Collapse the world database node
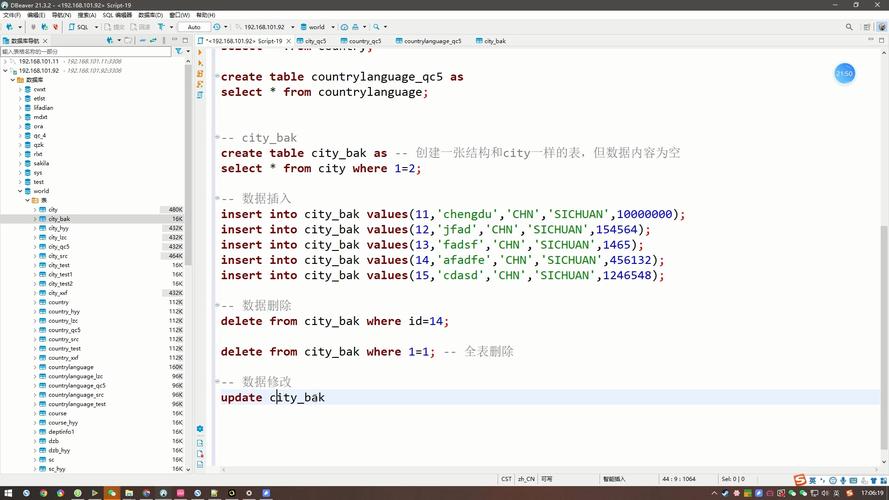Image resolution: width=889 pixels, height=500 pixels. tap(20, 191)
